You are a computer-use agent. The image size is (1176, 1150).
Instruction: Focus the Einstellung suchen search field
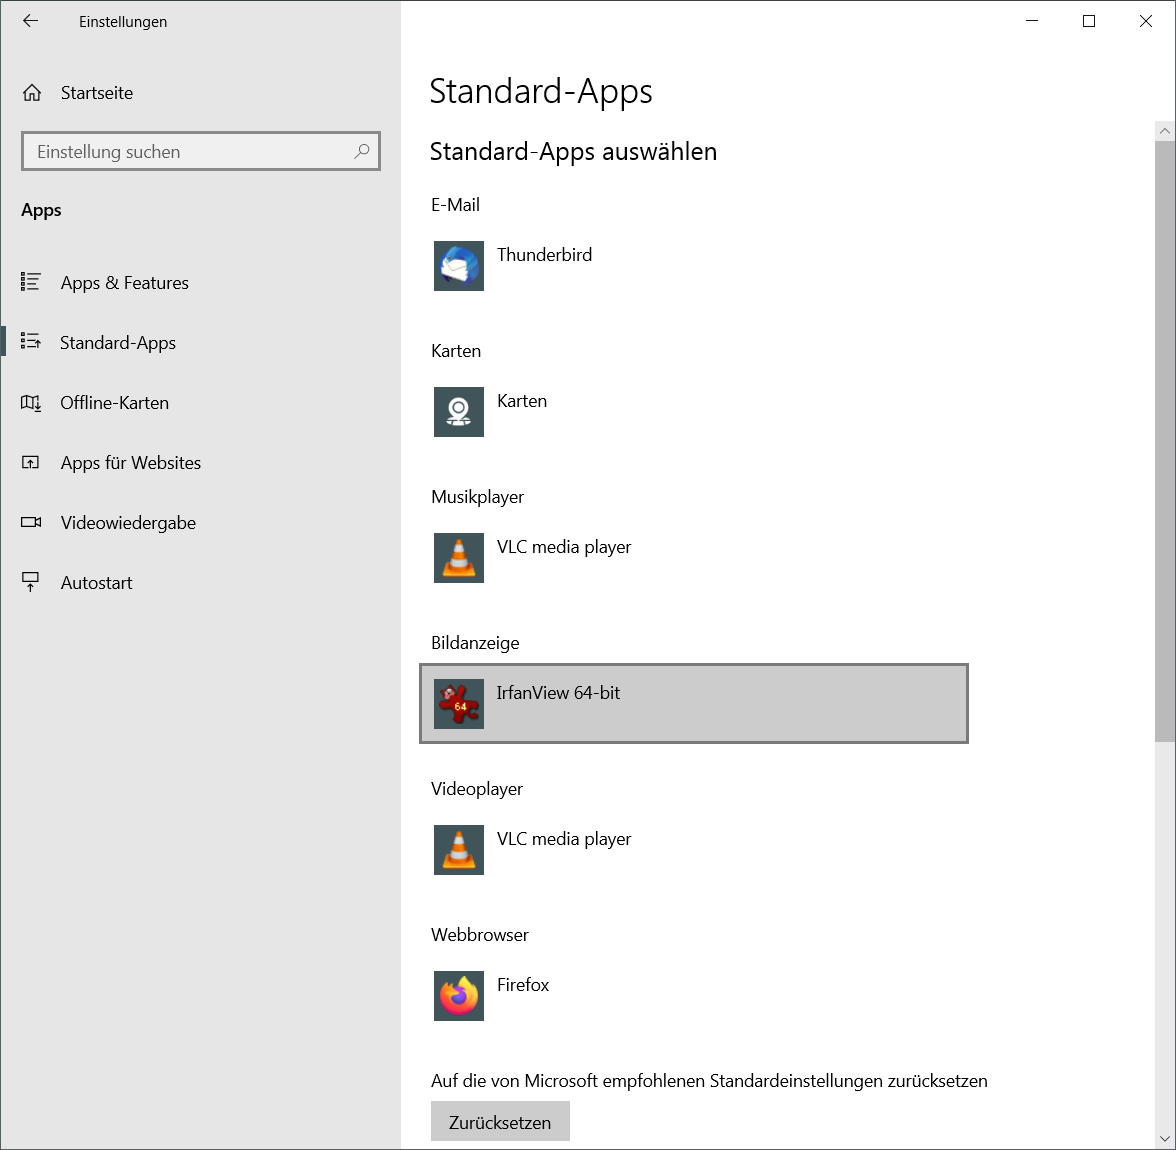[190, 152]
